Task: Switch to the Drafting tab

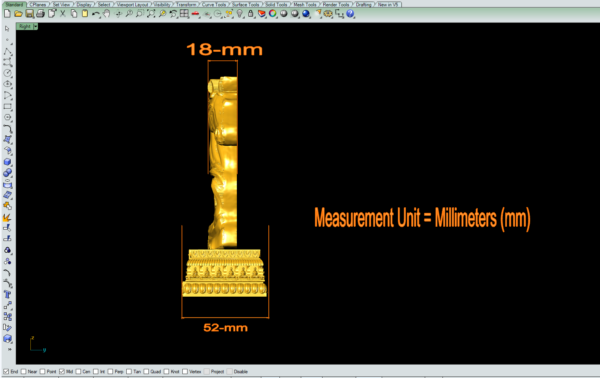Action: [x=364, y=4]
